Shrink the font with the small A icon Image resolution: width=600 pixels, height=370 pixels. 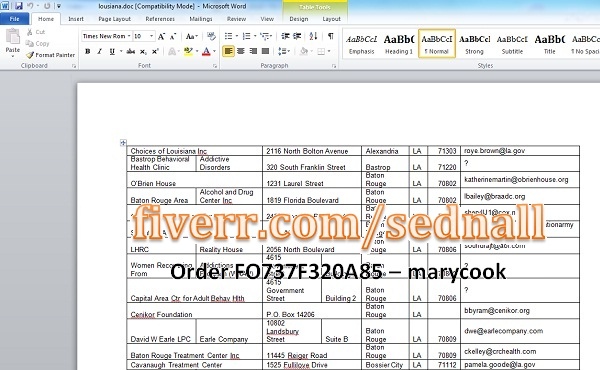[x=173, y=36]
